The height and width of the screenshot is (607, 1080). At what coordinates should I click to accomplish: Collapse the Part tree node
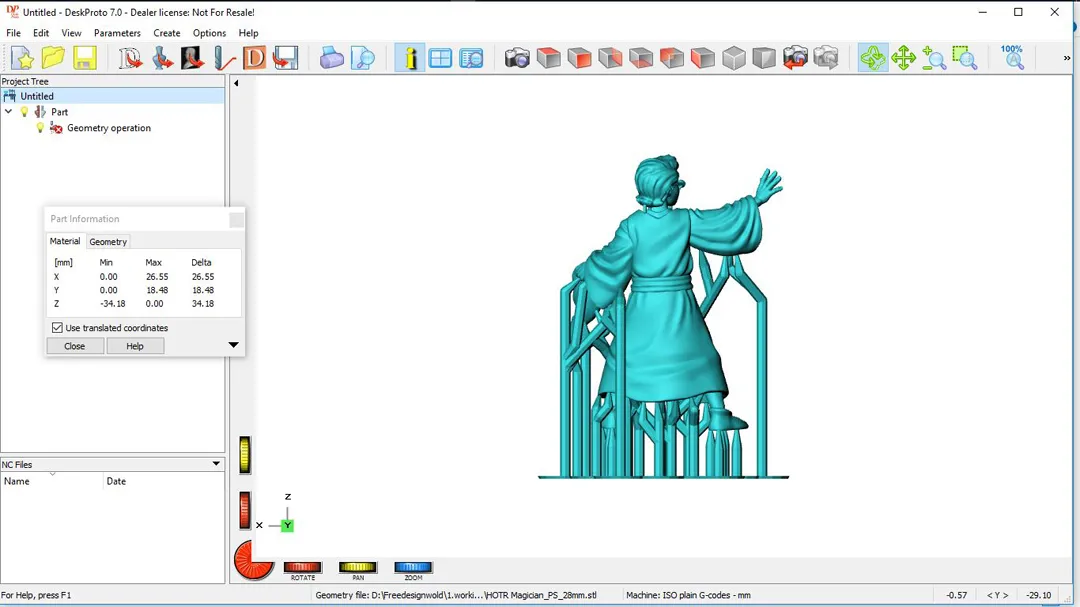9,112
